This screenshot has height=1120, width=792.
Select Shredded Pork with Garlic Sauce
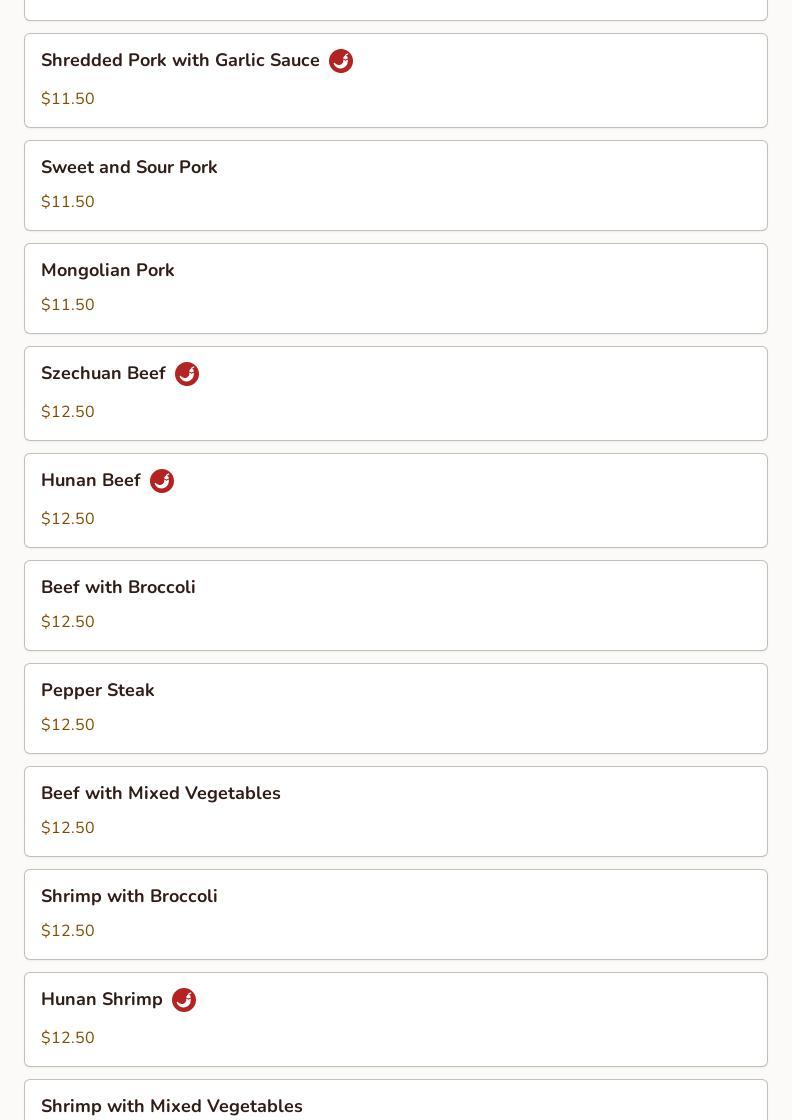180,61
